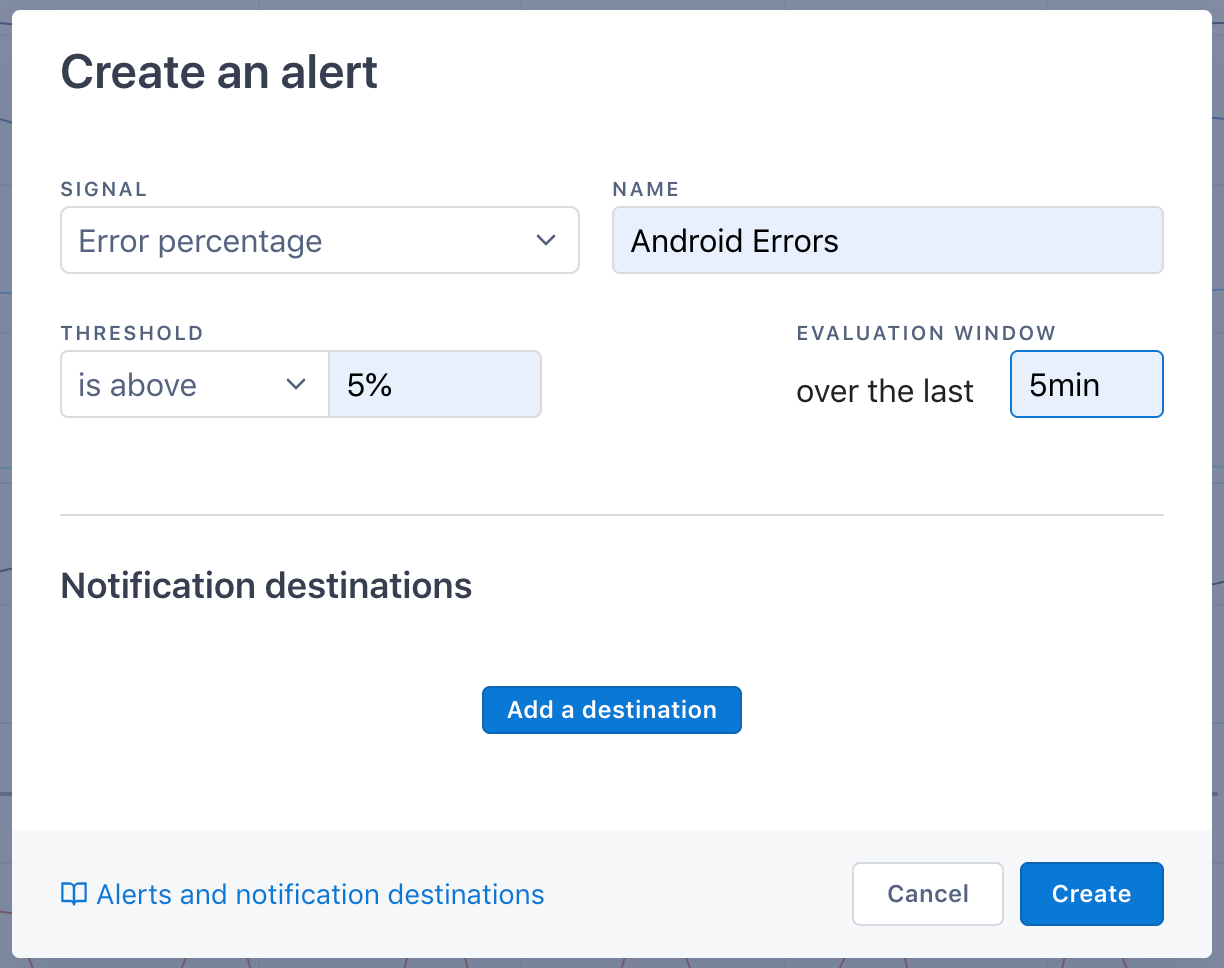
Task: Open the Error percentage signal dropdown
Action: 319,240
